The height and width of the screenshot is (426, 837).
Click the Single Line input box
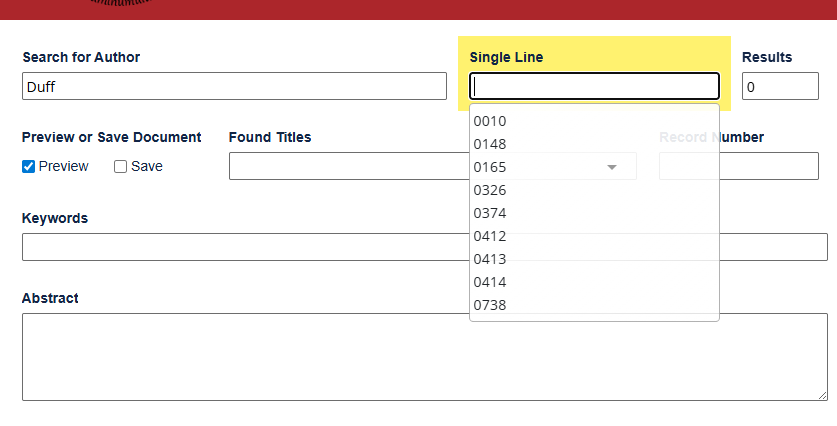(x=594, y=86)
